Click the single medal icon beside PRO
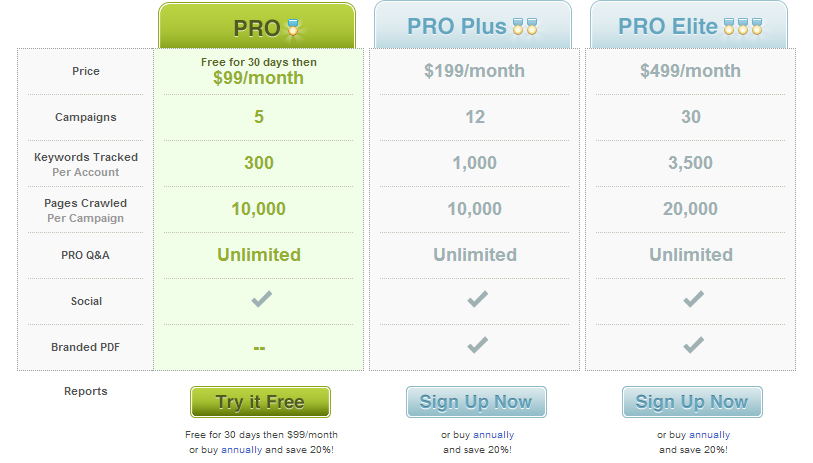Viewport: 813px width, 463px height. coord(293,27)
